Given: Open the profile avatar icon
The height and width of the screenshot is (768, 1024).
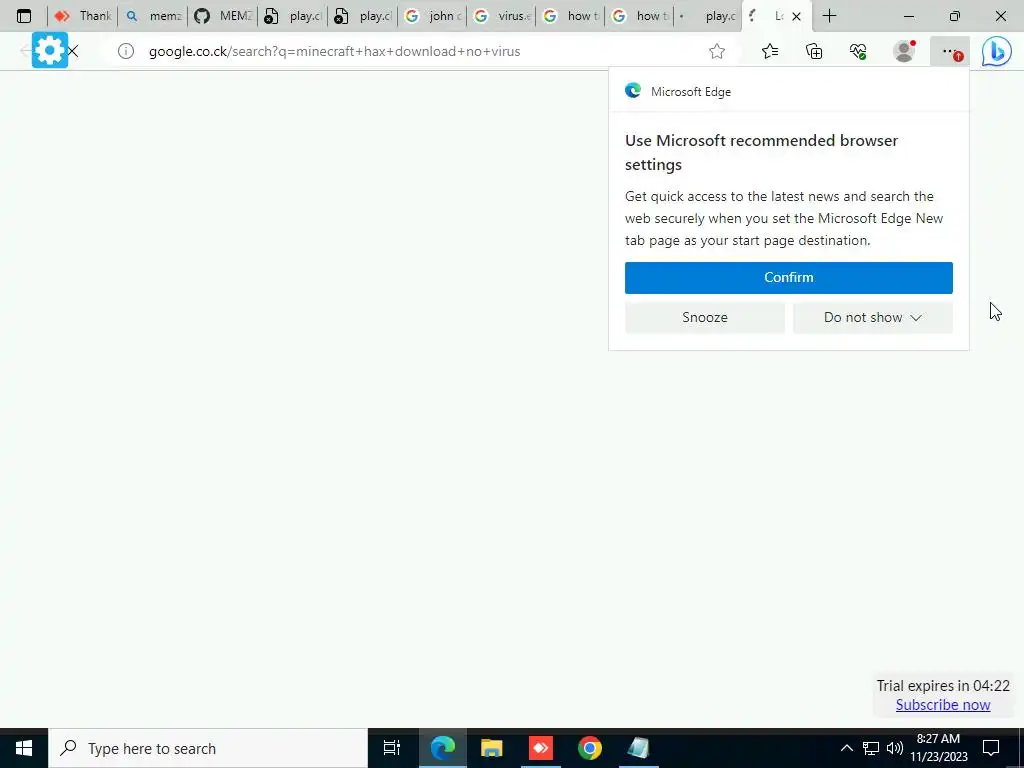Looking at the screenshot, I should [x=904, y=51].
